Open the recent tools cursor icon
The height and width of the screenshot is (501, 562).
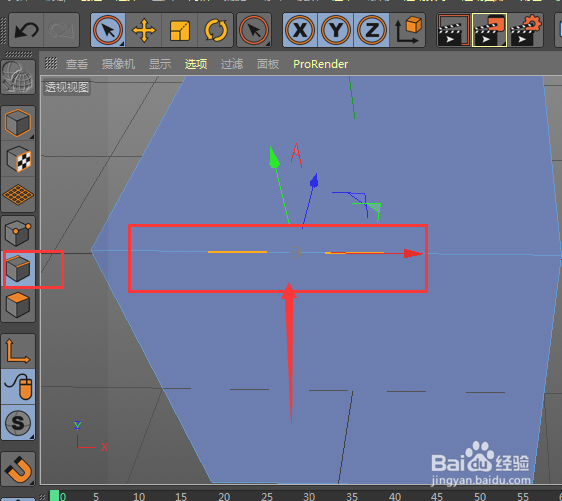click(x=254, y=30)
